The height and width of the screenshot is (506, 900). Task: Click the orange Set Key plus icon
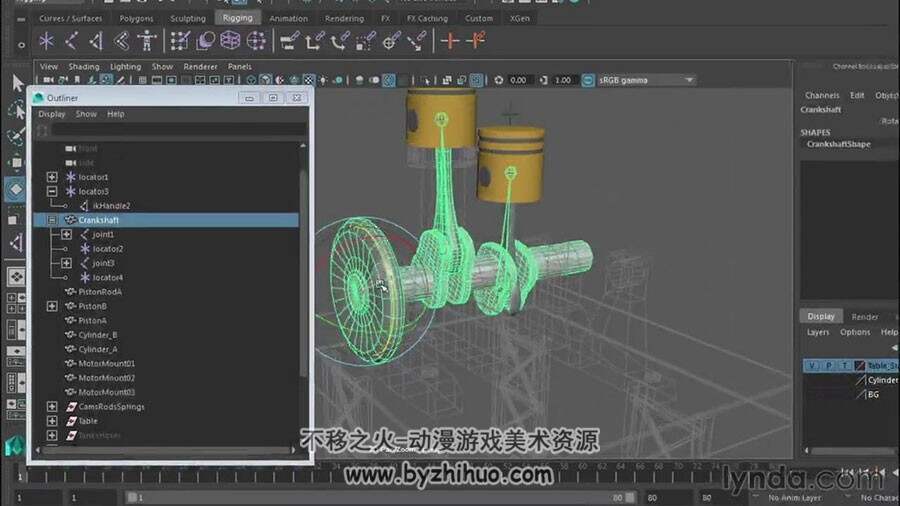(450, 41)
